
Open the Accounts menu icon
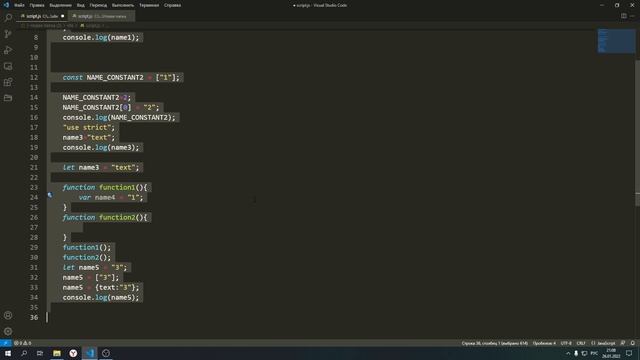pyautogui.click(x=8, y=316)
